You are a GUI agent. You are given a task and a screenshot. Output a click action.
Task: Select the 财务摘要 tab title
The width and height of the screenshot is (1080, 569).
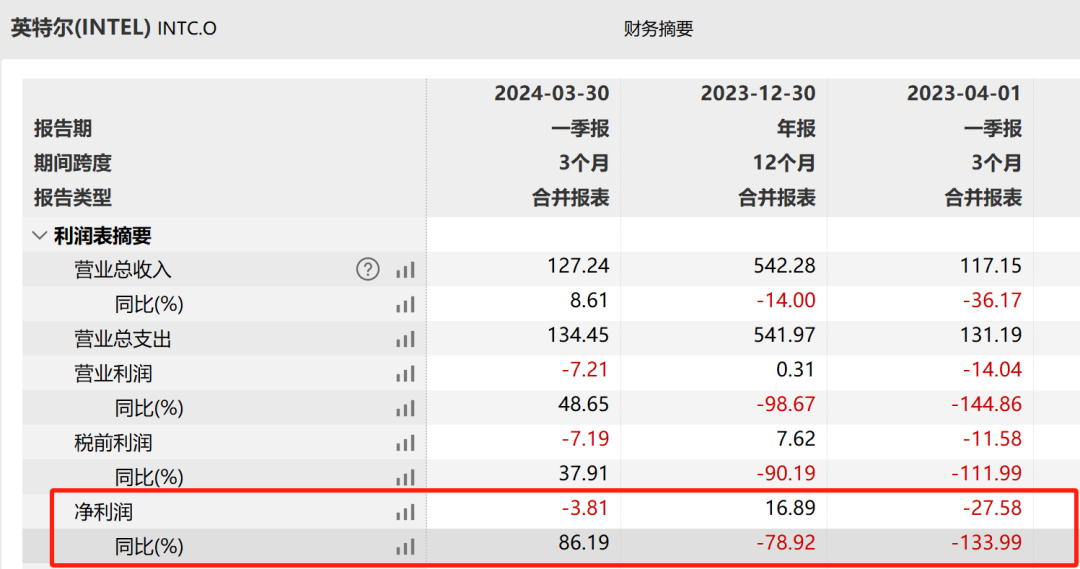tap(658, 29)
